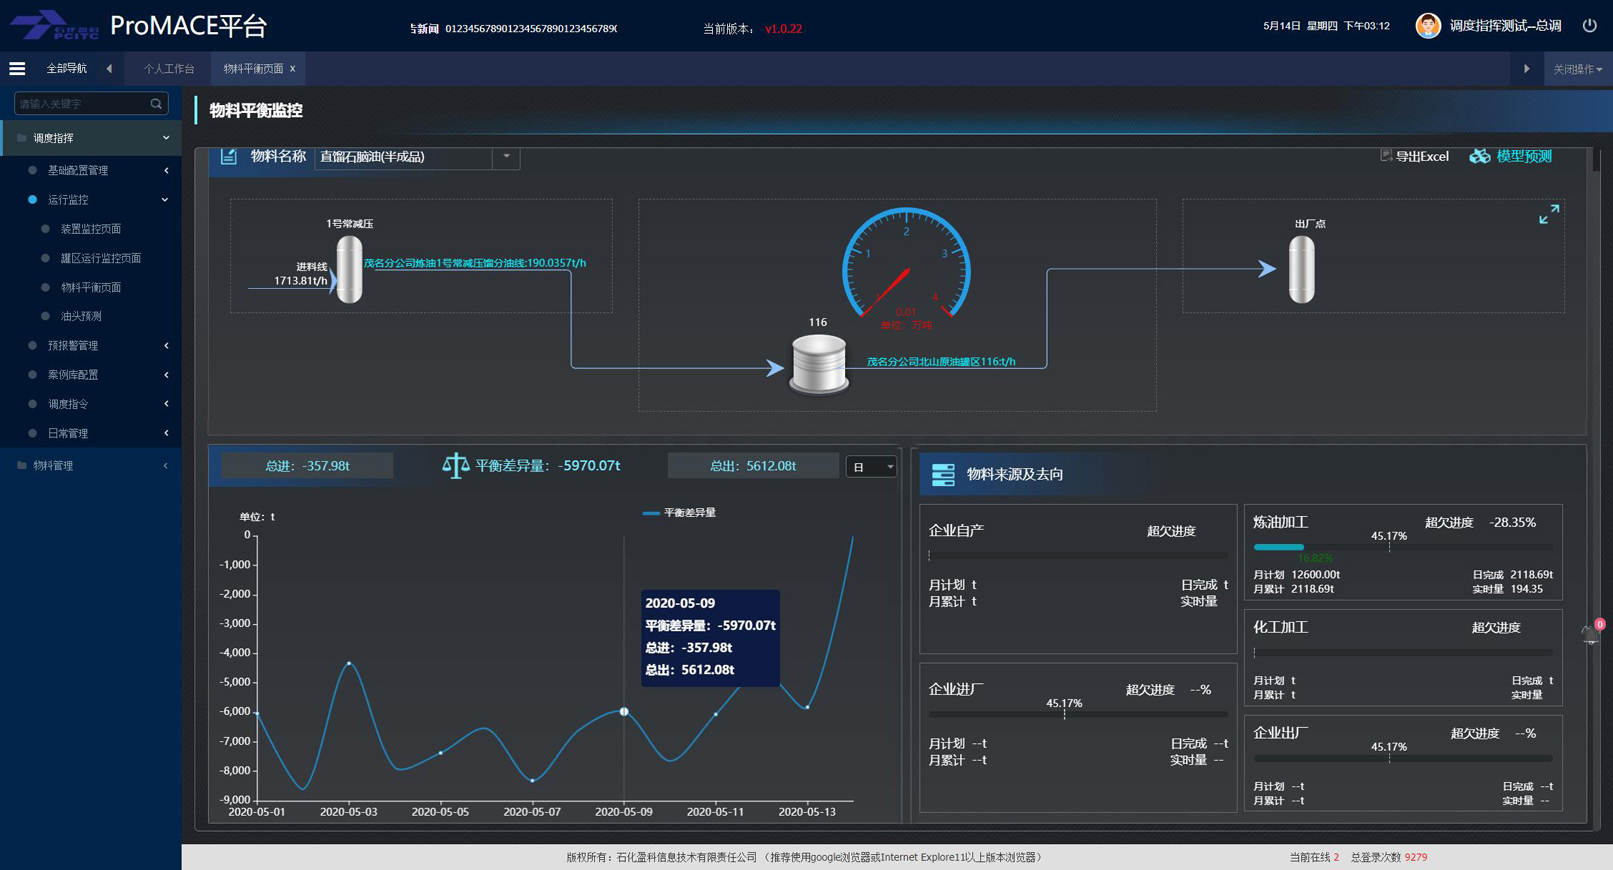Open the 关闭操作 dropdown
The height and width of the screenshot is (870, 1613).
coord(1577,69)
